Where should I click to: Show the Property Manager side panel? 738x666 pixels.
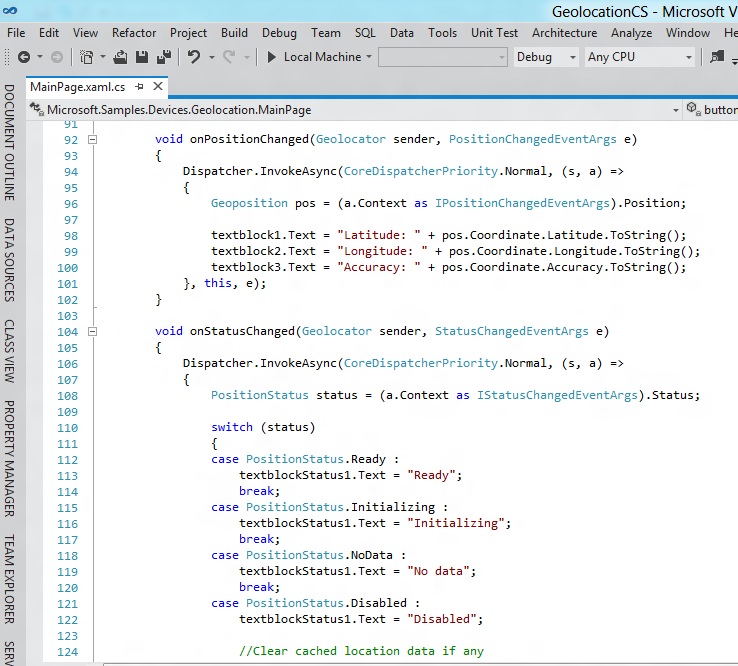tap(9, 458)
